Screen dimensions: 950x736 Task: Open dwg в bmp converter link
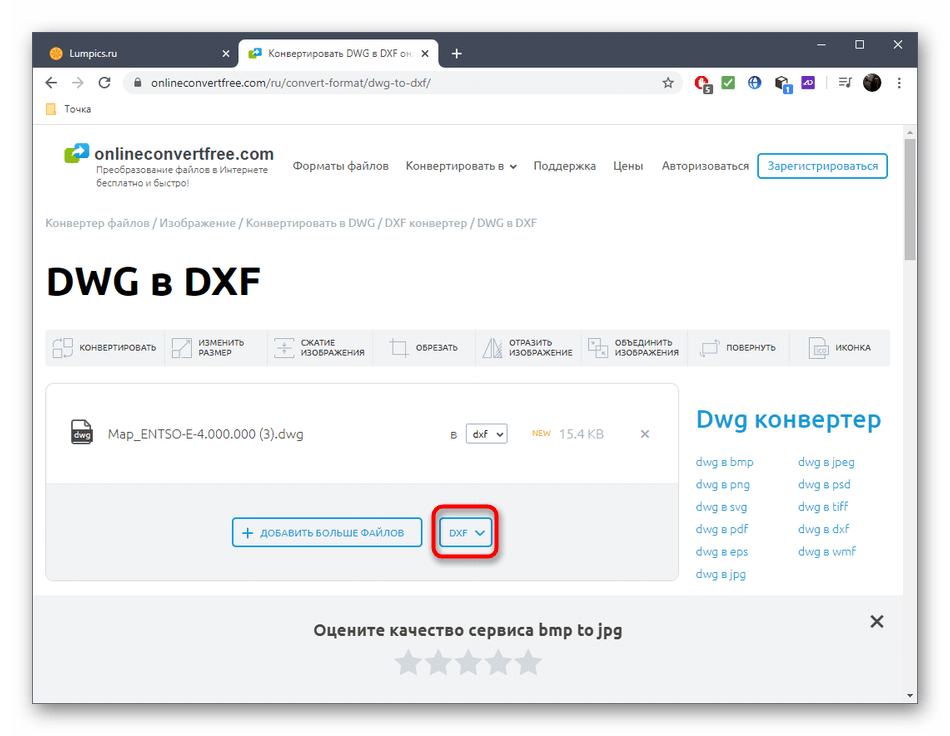coord(725,462)
